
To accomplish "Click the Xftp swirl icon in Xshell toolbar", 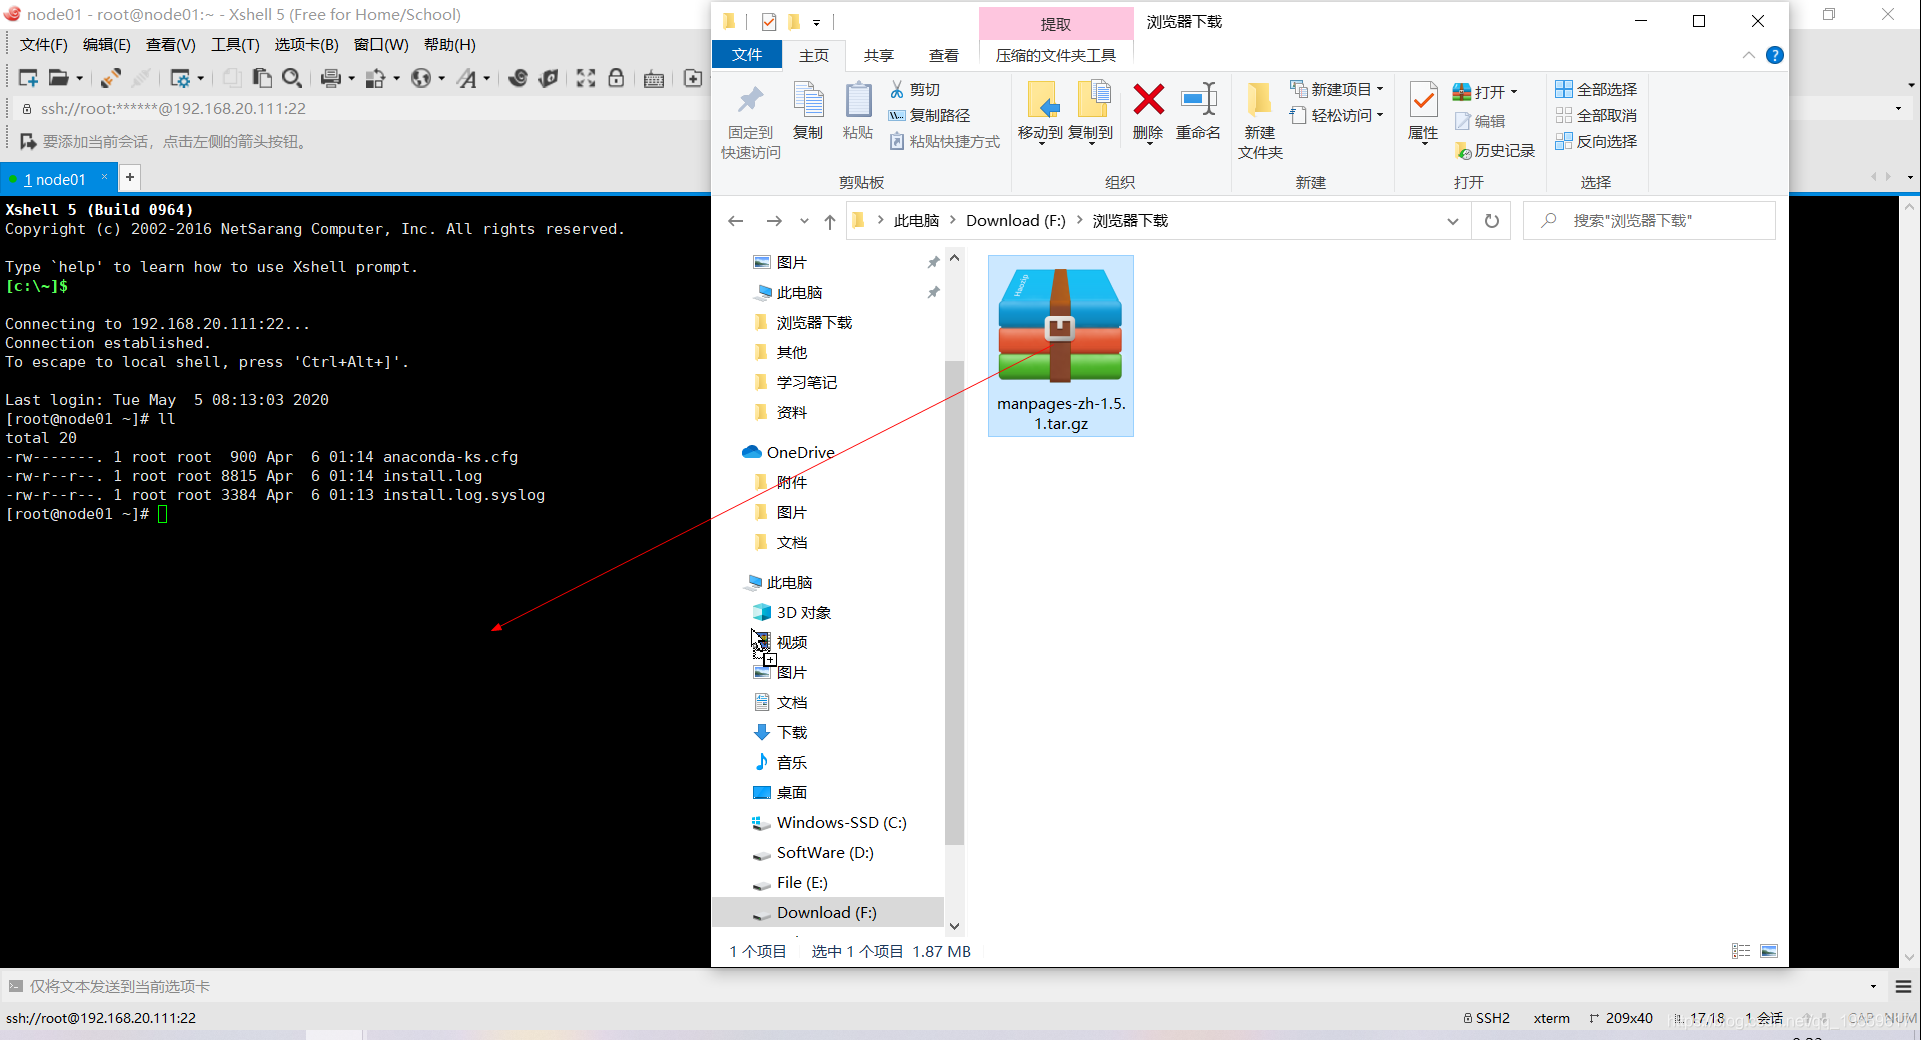I will tap(518, 78).
